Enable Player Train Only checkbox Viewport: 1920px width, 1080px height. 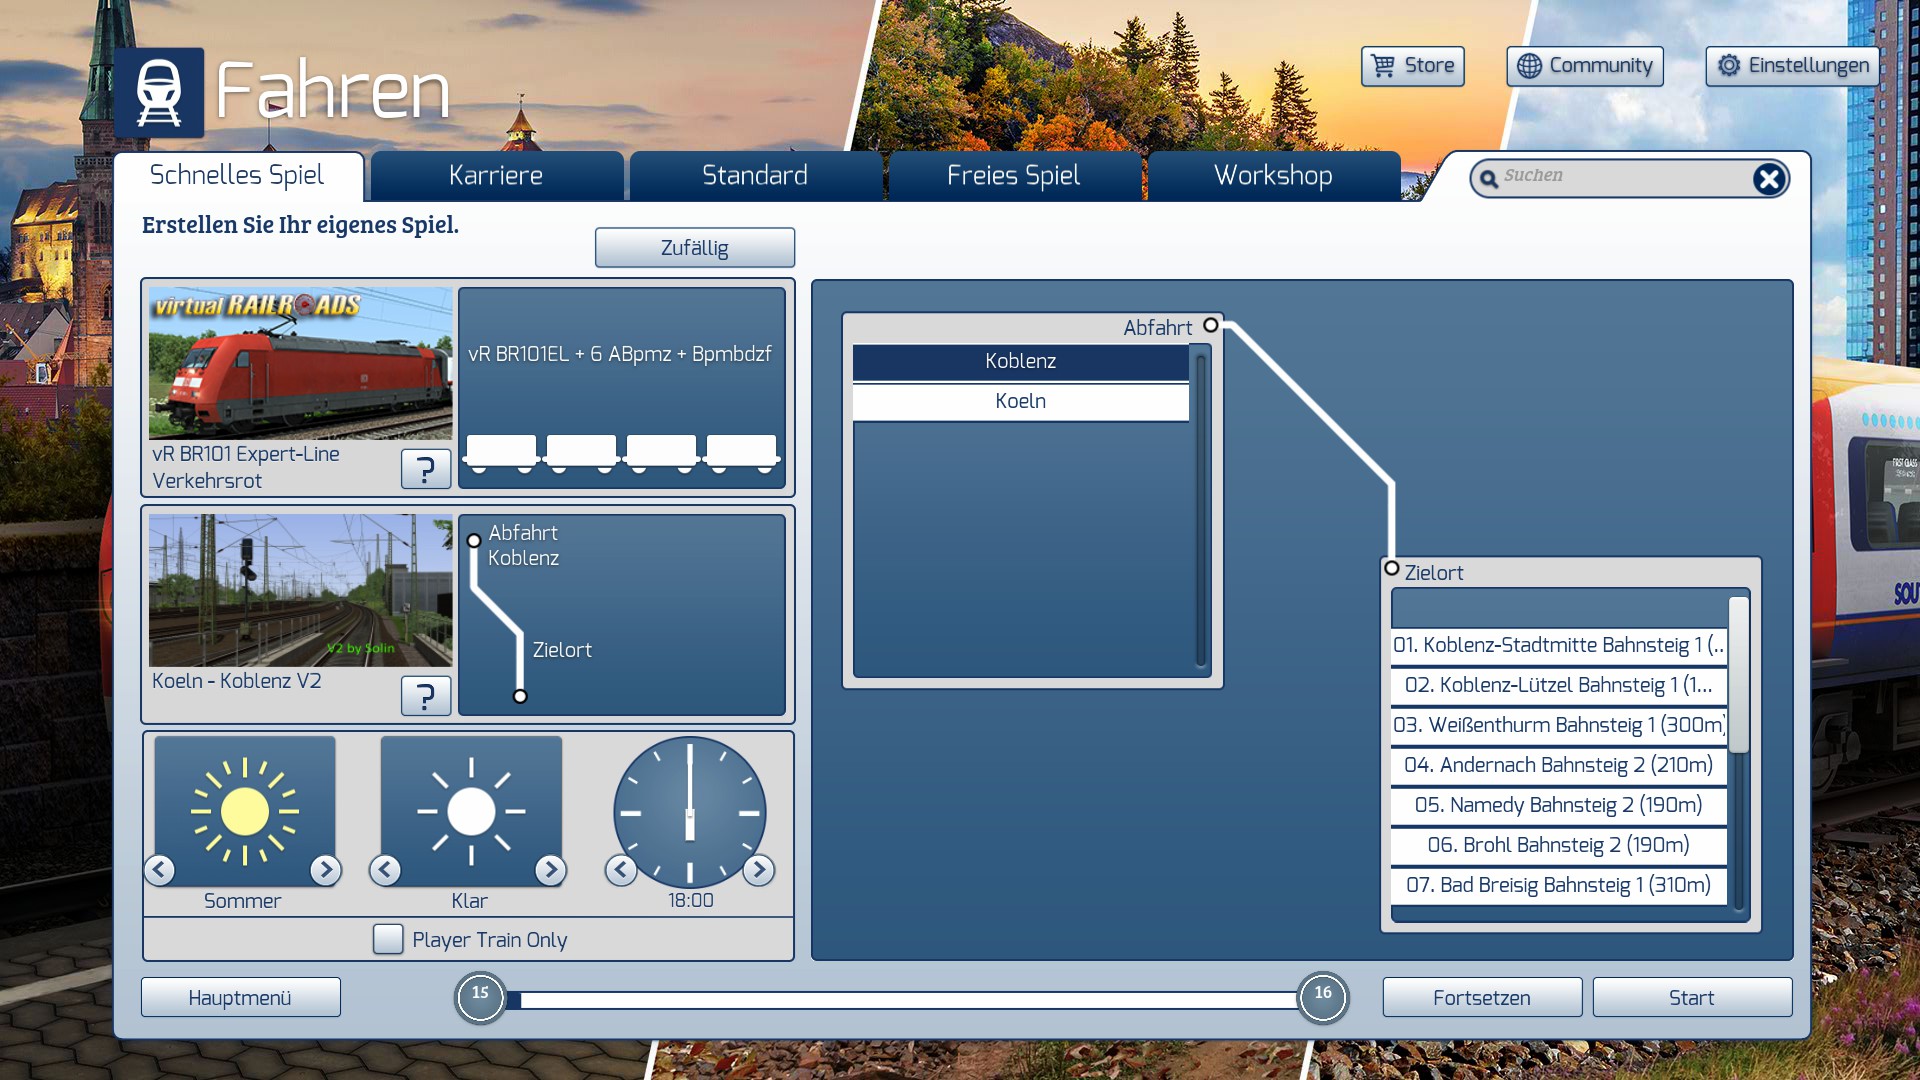point(388,939)
